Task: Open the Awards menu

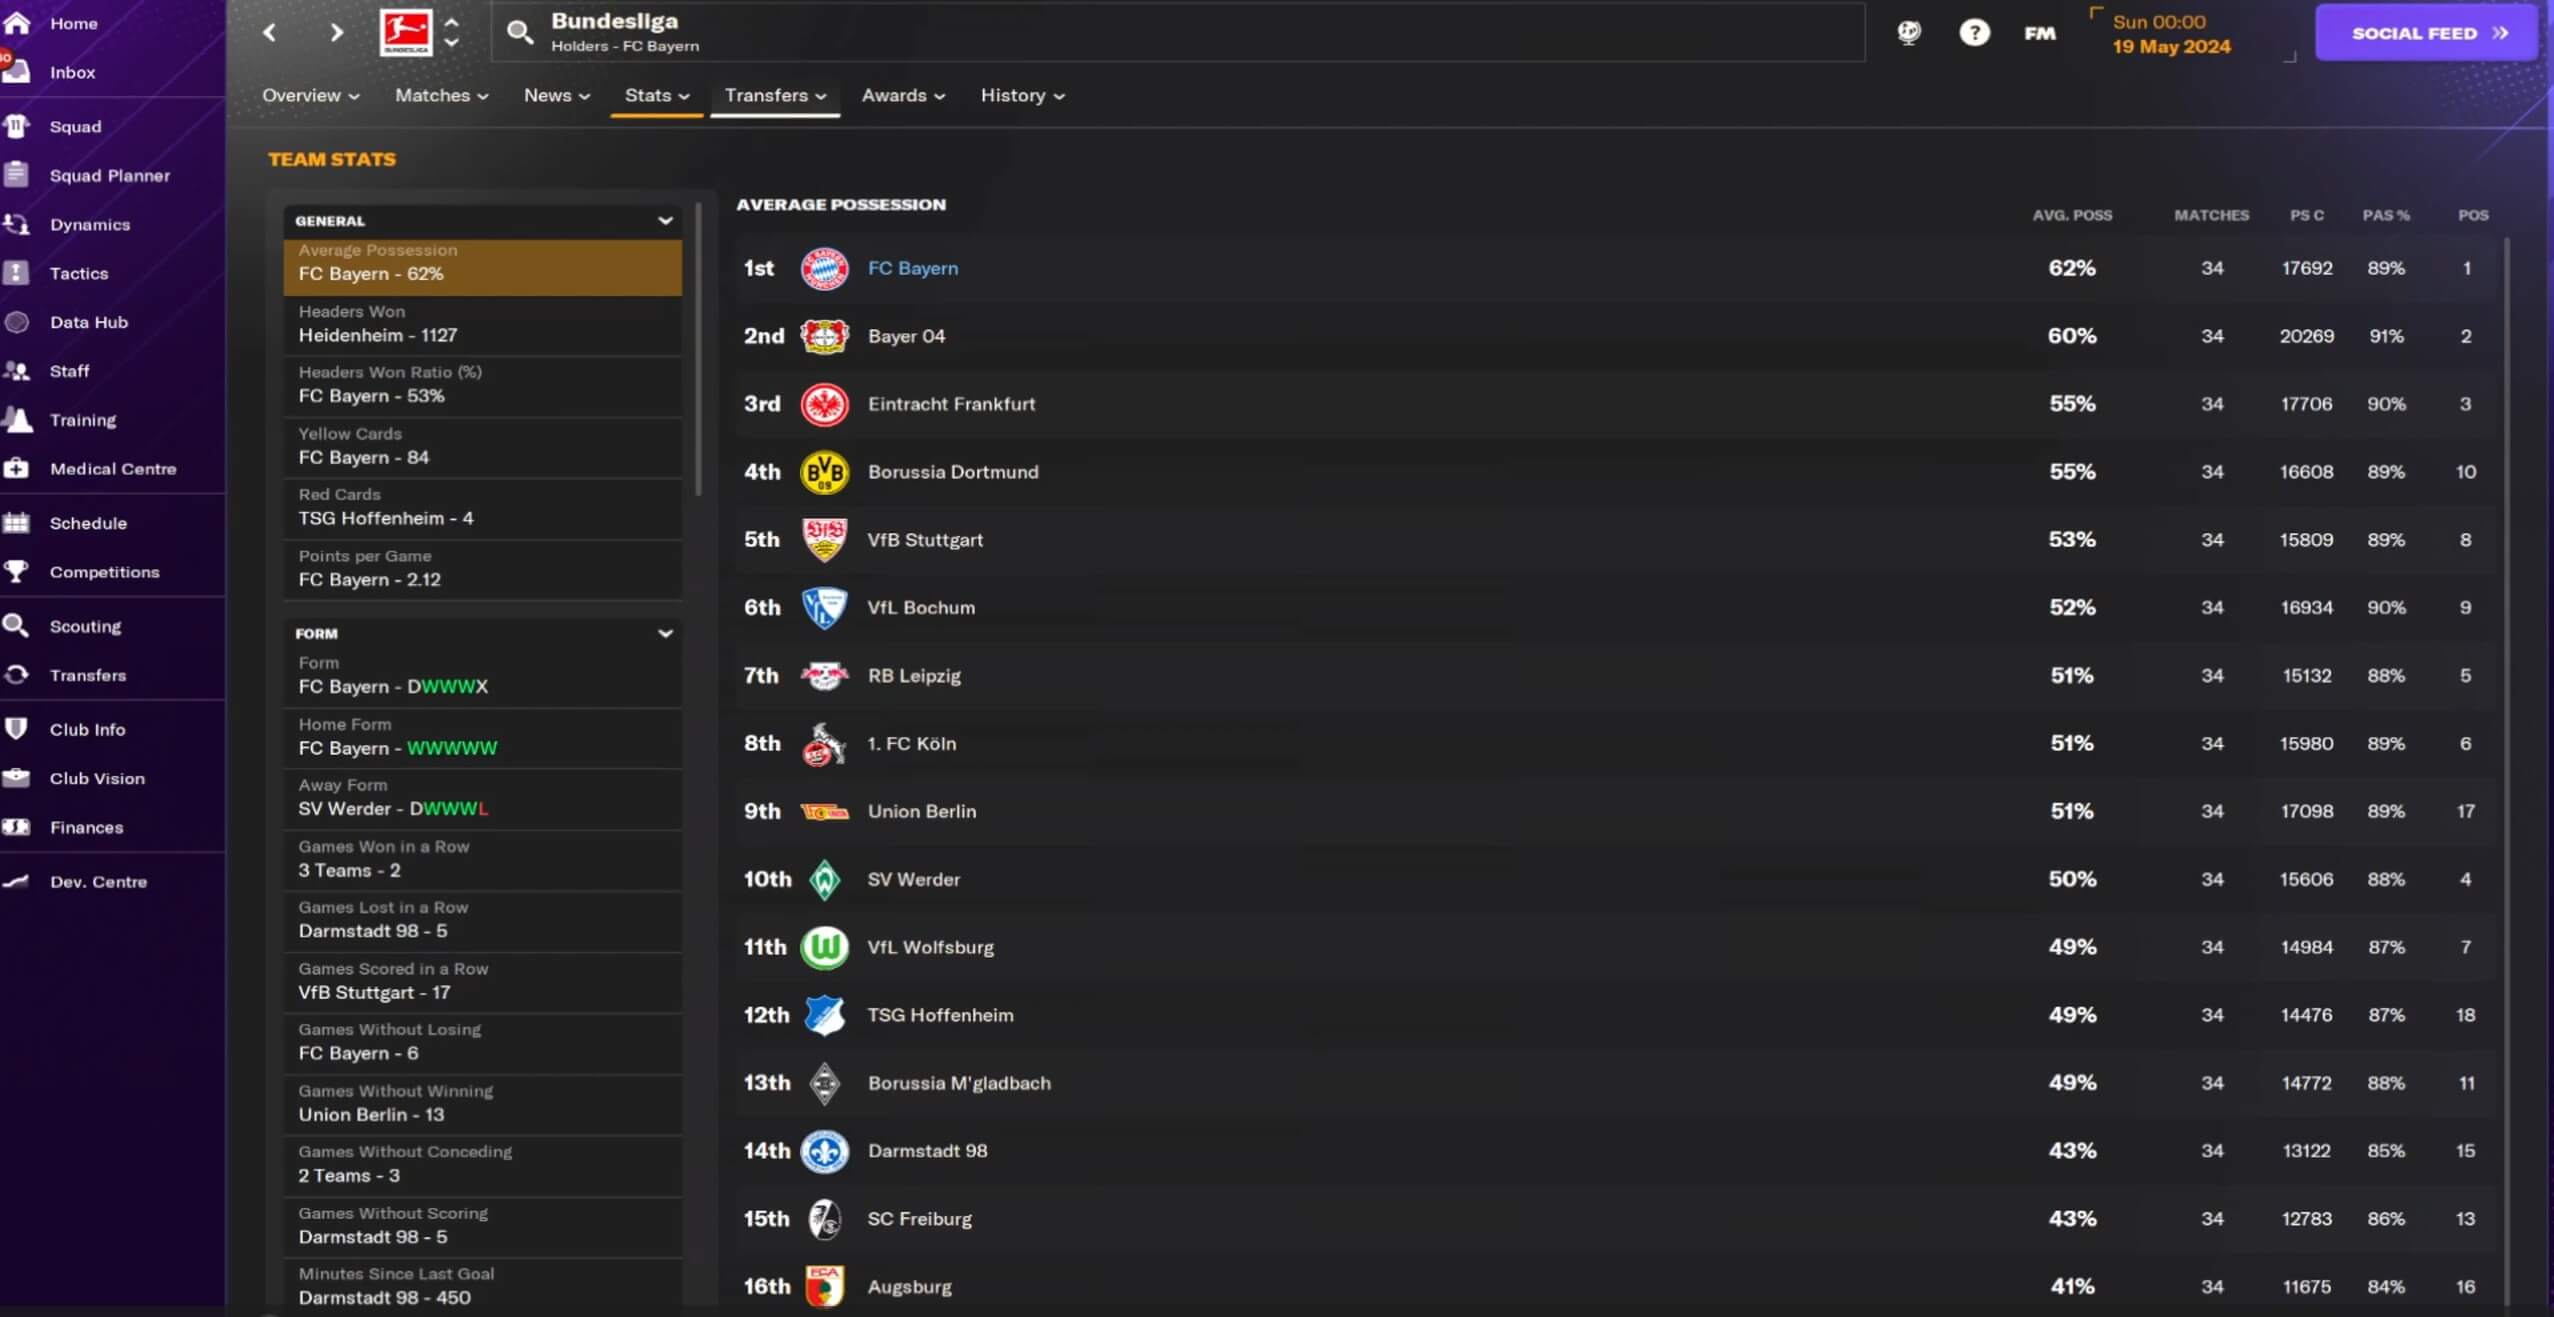Action: pos(903,96)
